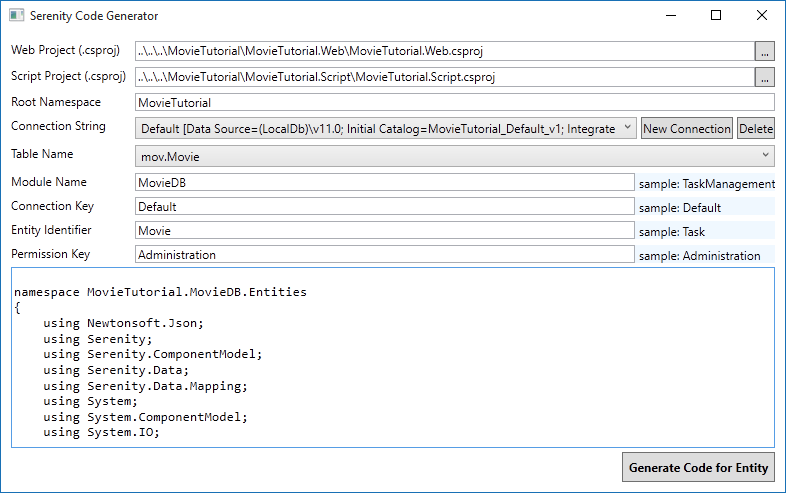Viewport: 786px width, 493px height.
Task: Click the Serenity Code Generator title bar icon
Action: tap(16, 16)
